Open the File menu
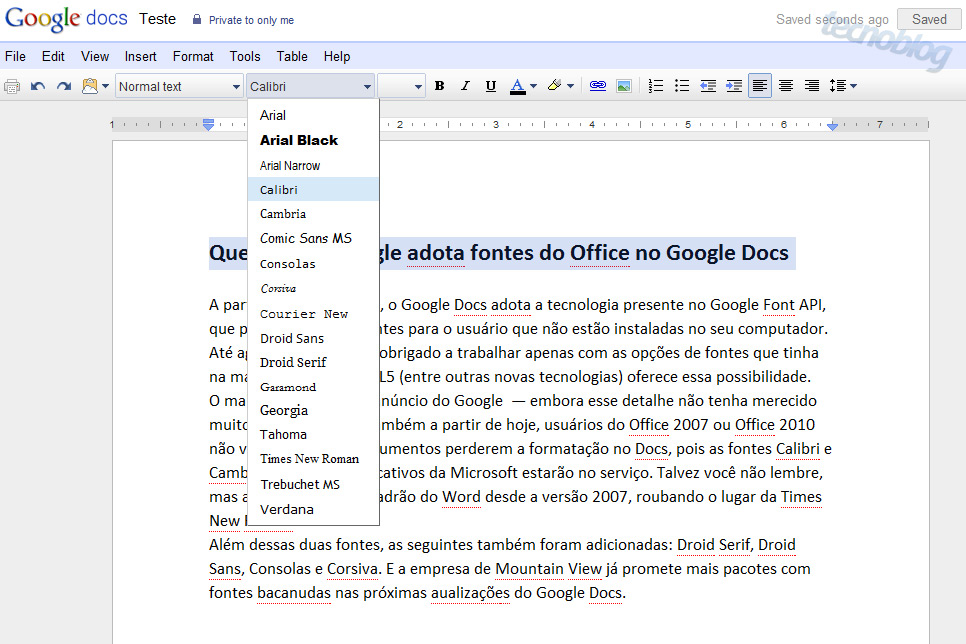The height and width of the screenshot is (644, 966). coord(15,56)
